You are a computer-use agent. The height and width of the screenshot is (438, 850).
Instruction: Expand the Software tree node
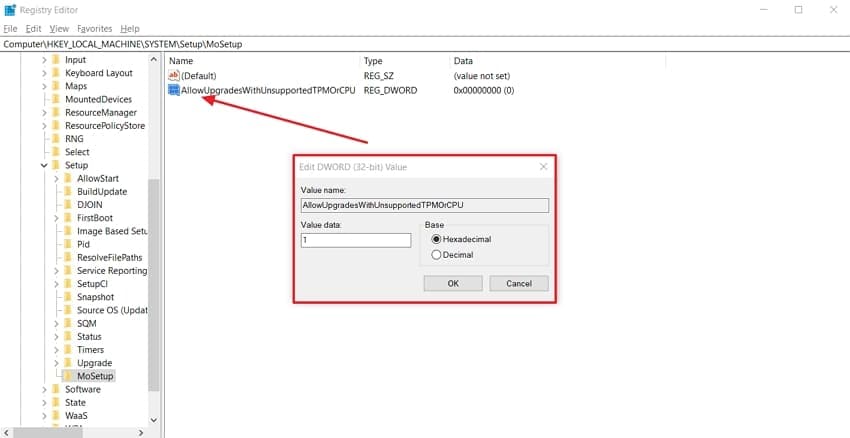click(44, 389)
